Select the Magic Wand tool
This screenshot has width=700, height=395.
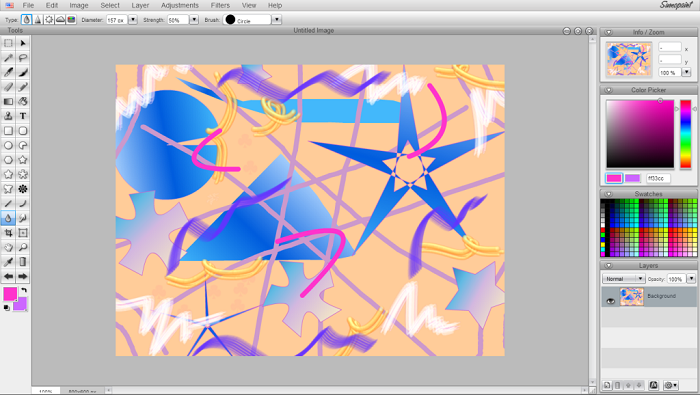click(x=8, y=58)
